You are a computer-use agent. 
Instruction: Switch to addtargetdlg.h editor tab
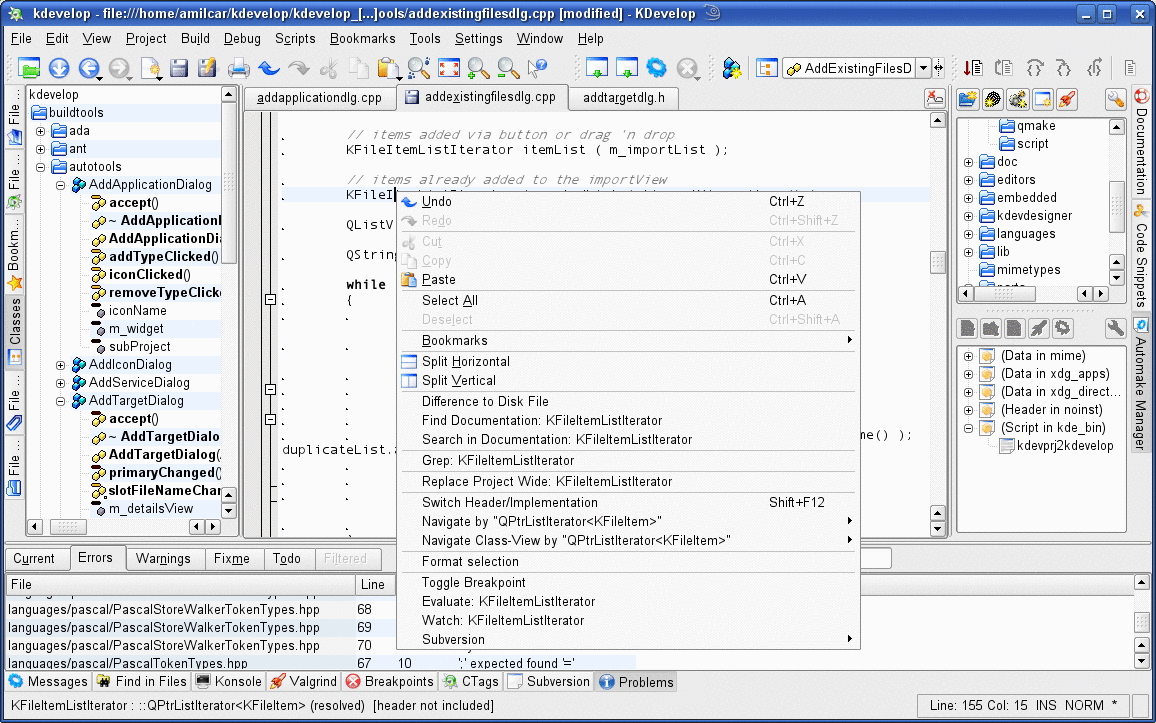(x=623, y=98)
